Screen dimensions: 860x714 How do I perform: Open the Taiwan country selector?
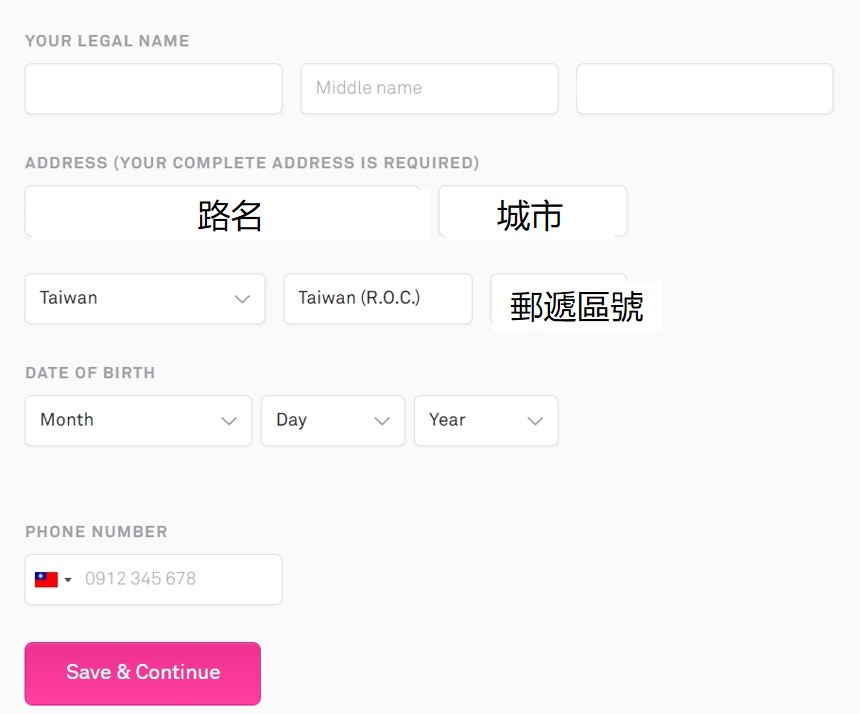point(145,299)
